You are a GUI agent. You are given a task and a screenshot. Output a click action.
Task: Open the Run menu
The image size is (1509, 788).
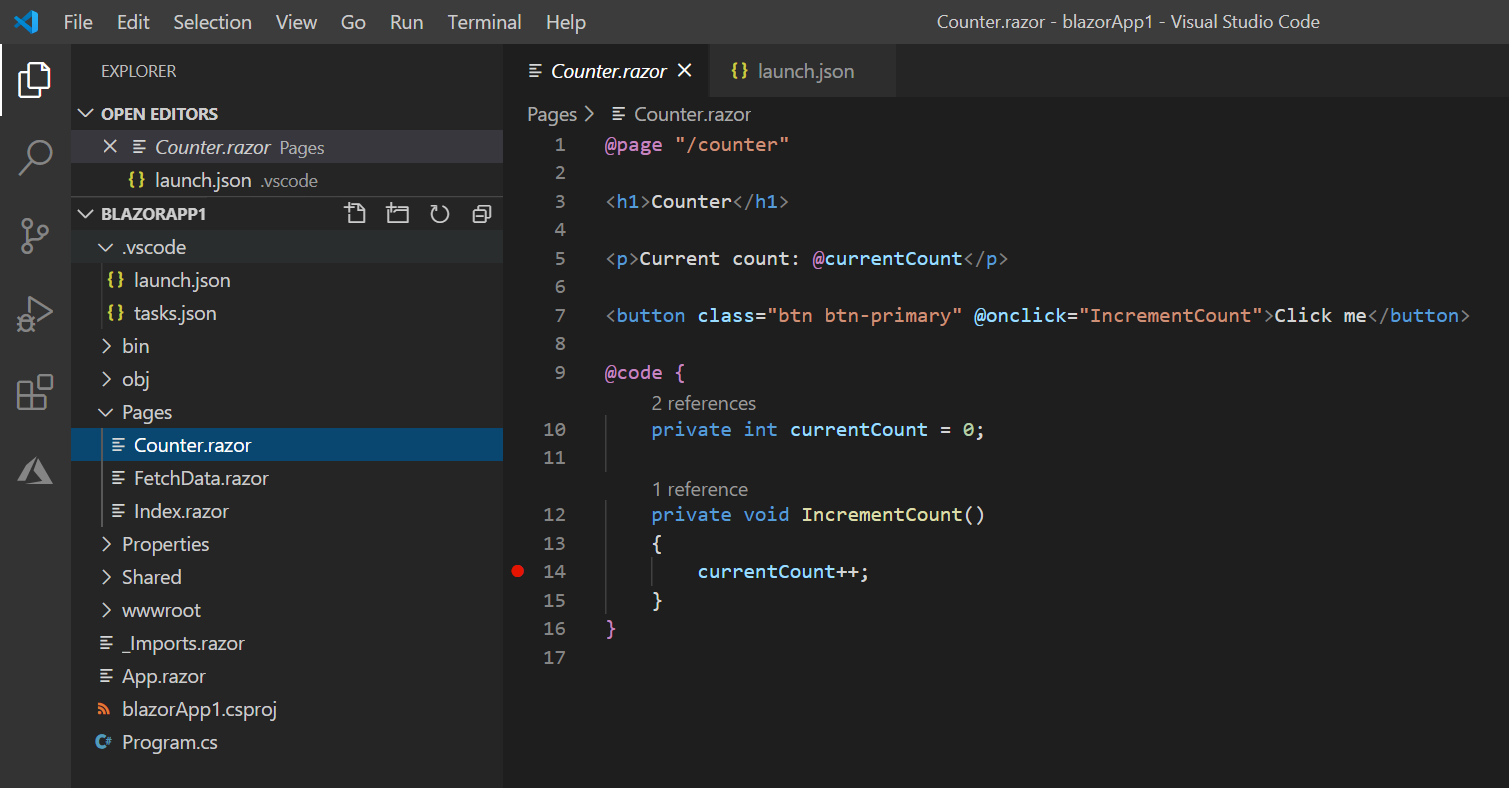tap(407, 22)
